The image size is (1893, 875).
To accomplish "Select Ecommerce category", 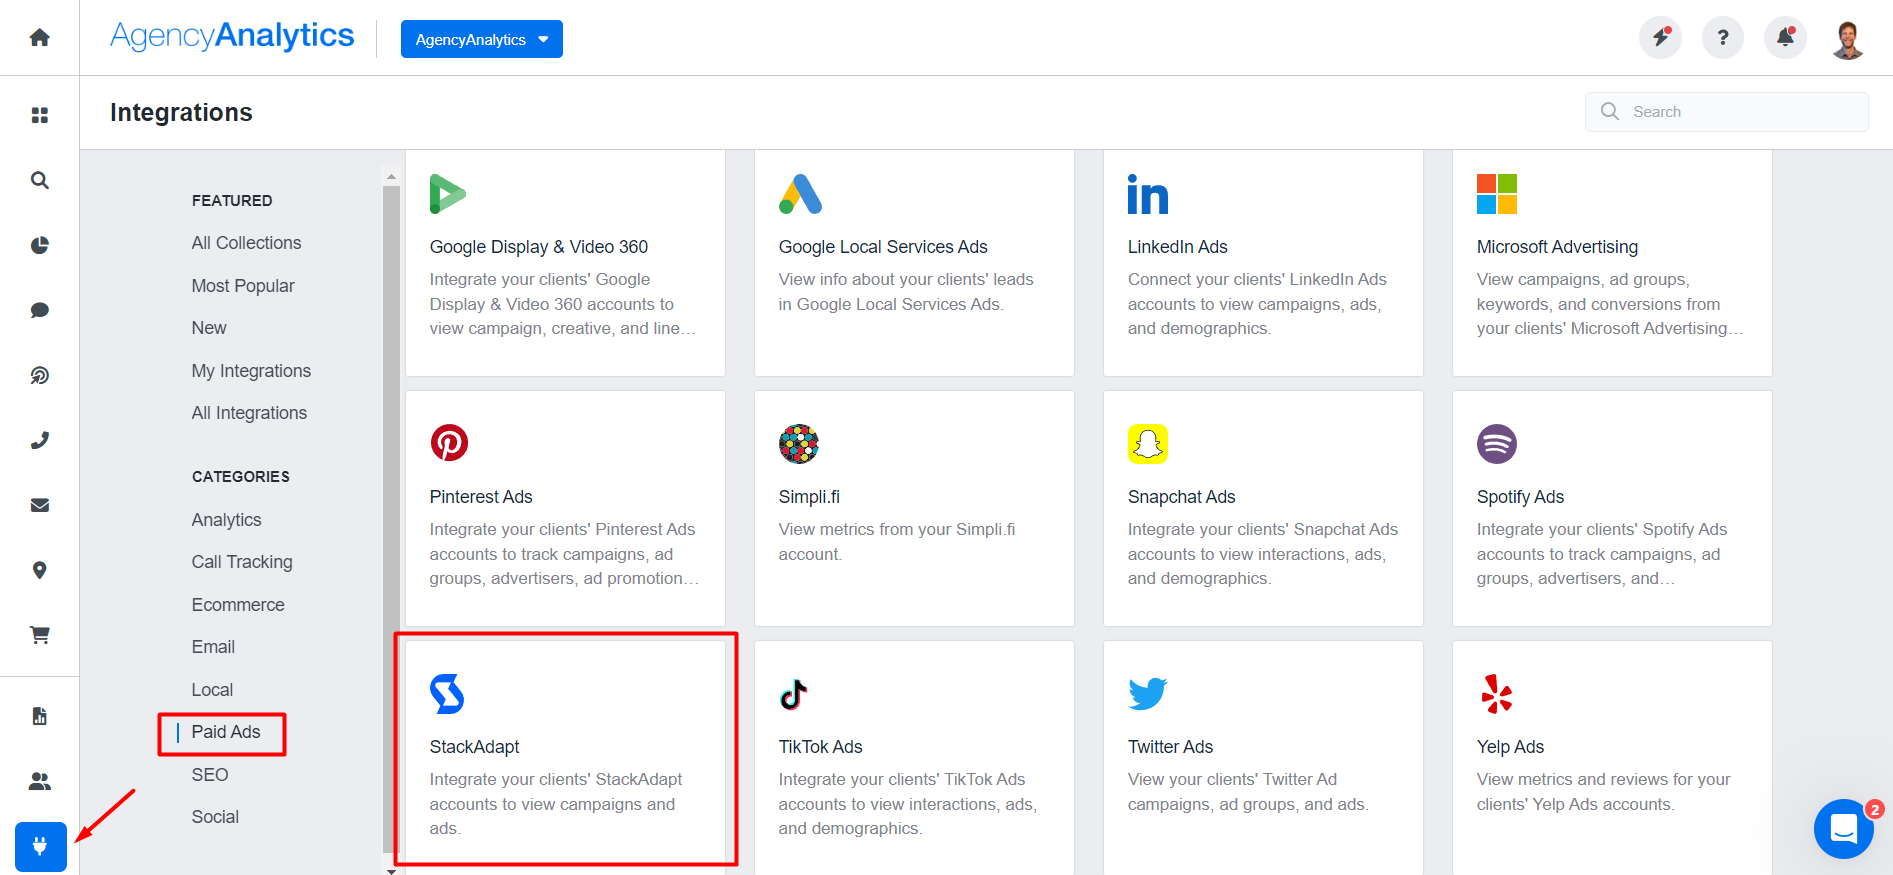I will click(x=238, y=605).
